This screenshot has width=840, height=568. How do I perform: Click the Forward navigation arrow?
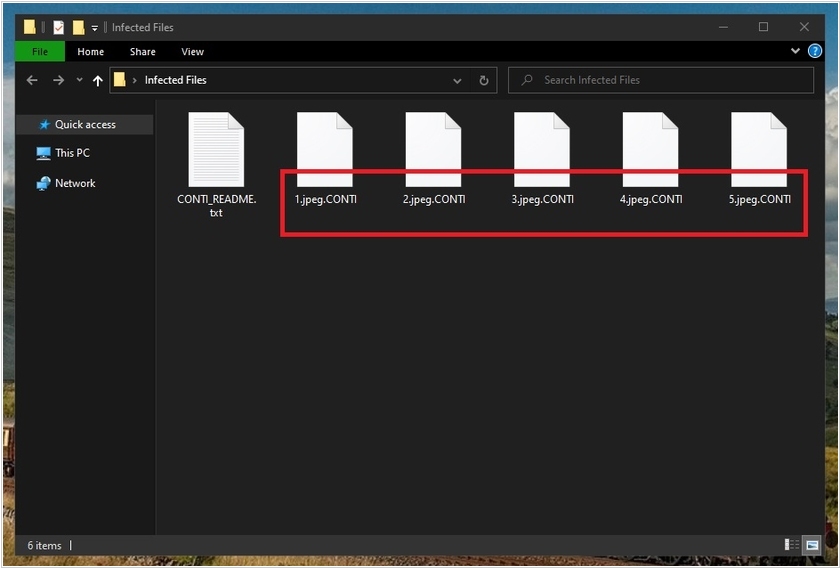coord(58,80)
